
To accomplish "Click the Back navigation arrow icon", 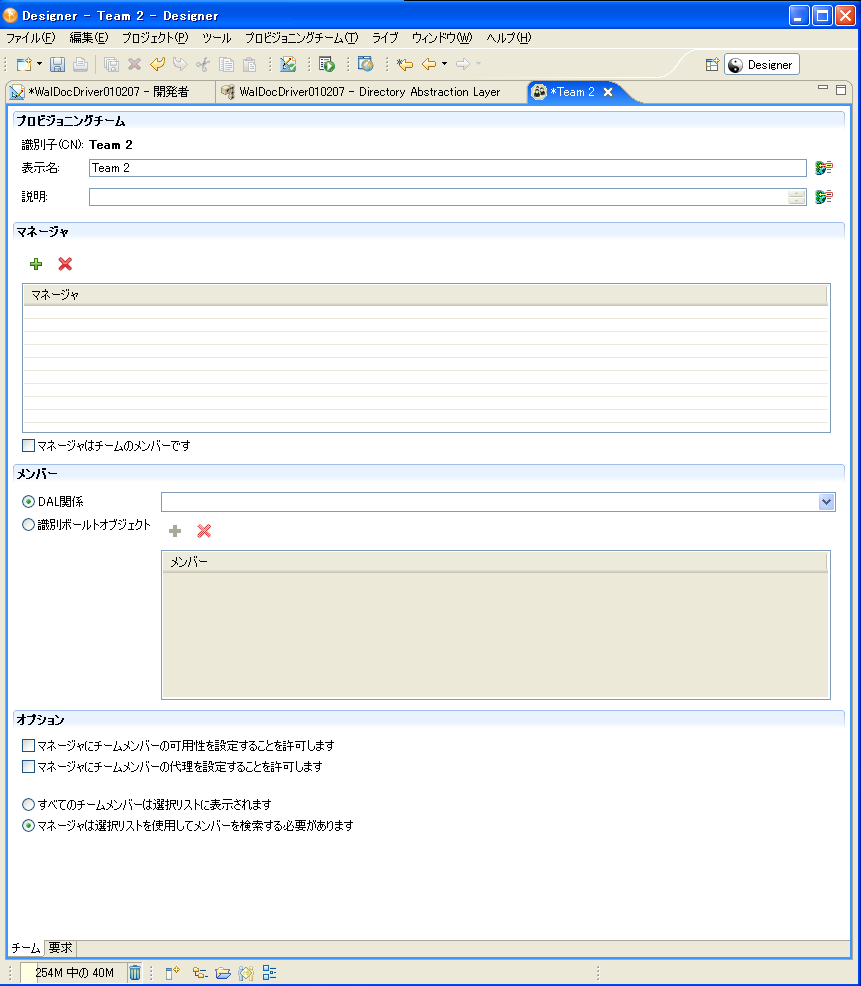I will click(429, 64).
